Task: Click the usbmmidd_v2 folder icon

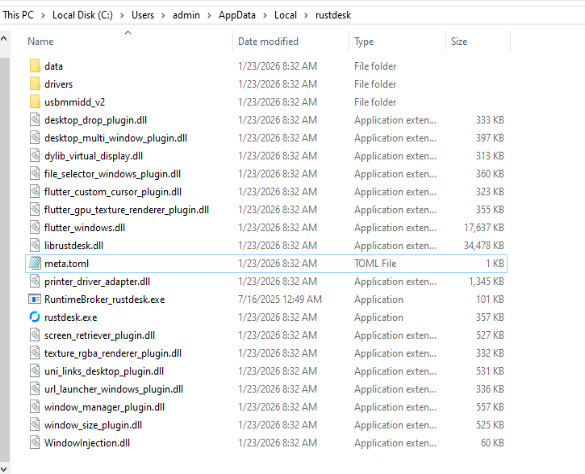Action: click(x=35, y=102)
